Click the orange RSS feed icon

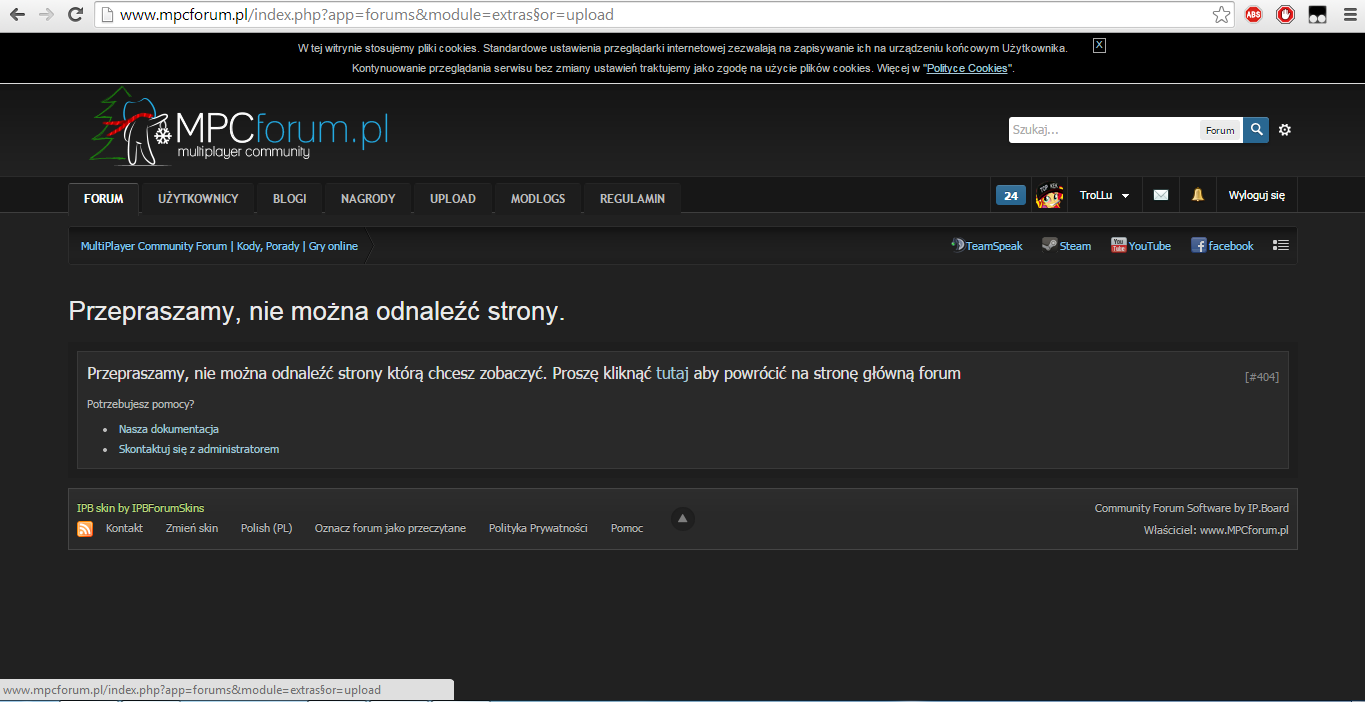(x=85, y=529)
